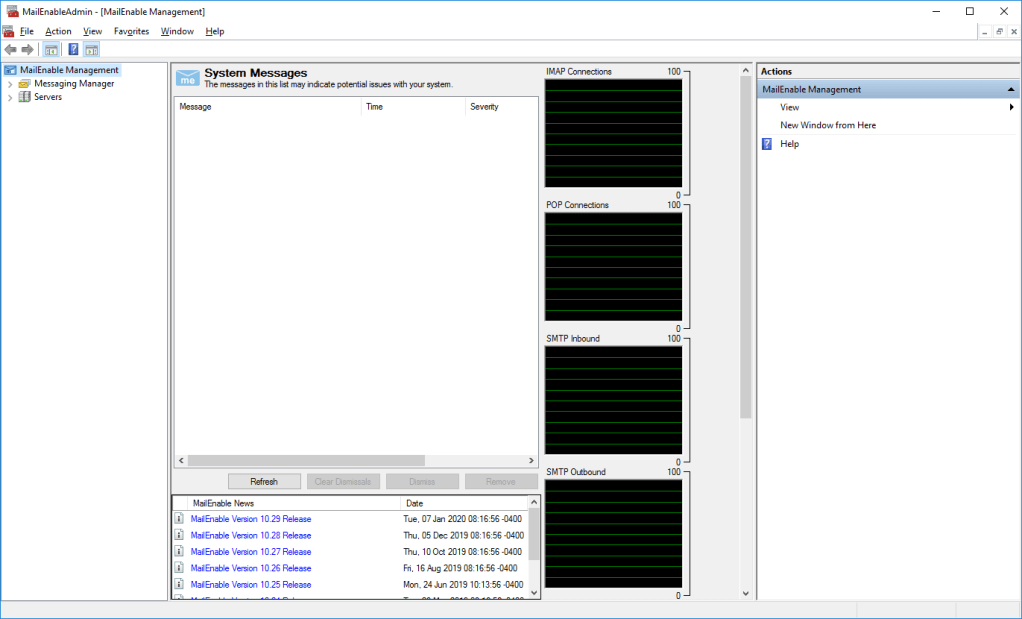Click the blue Help toolbar icon
The image size is (1022, 619).
click(73, 50)
